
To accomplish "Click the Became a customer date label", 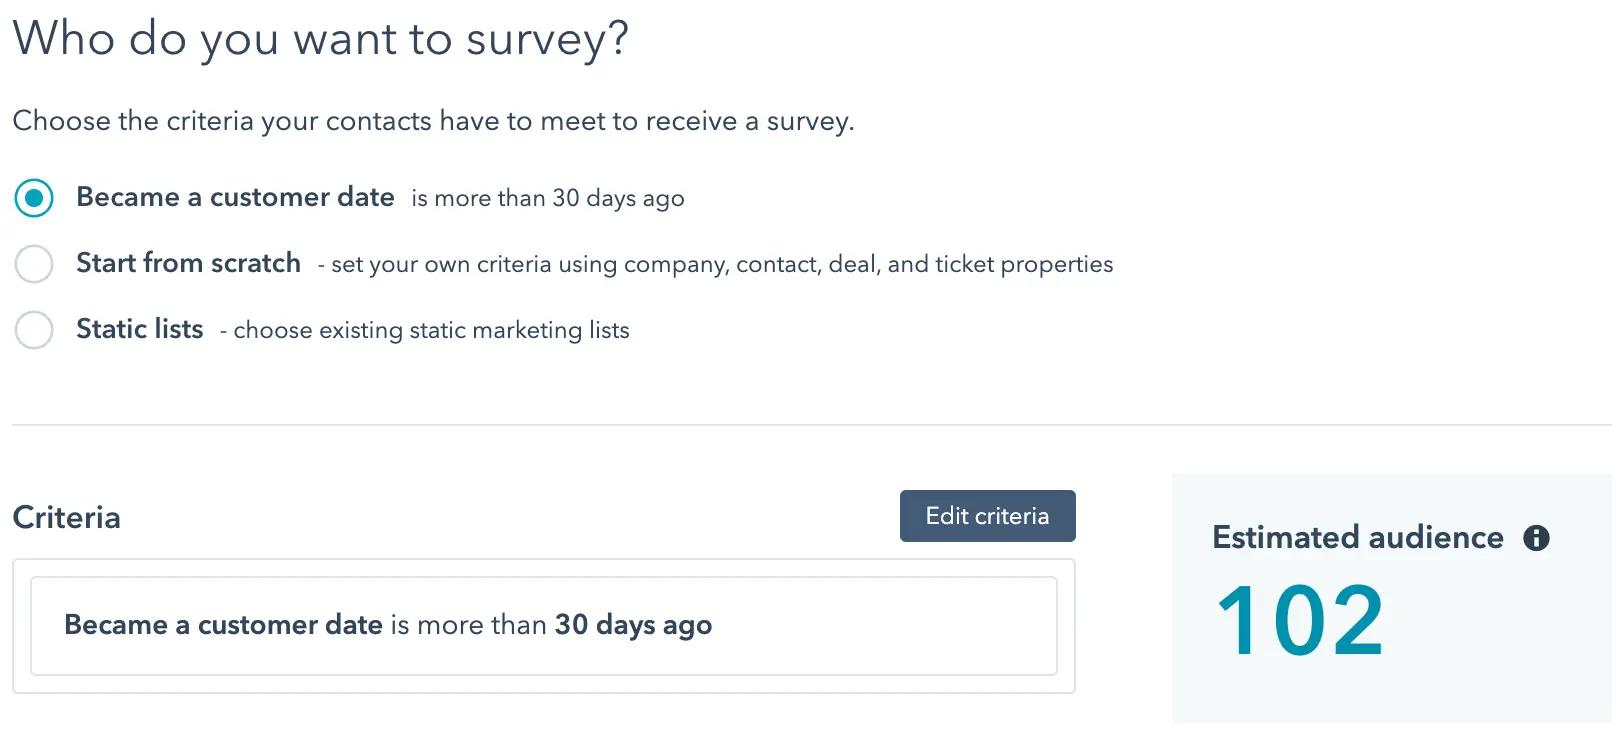I will point(235,197).
